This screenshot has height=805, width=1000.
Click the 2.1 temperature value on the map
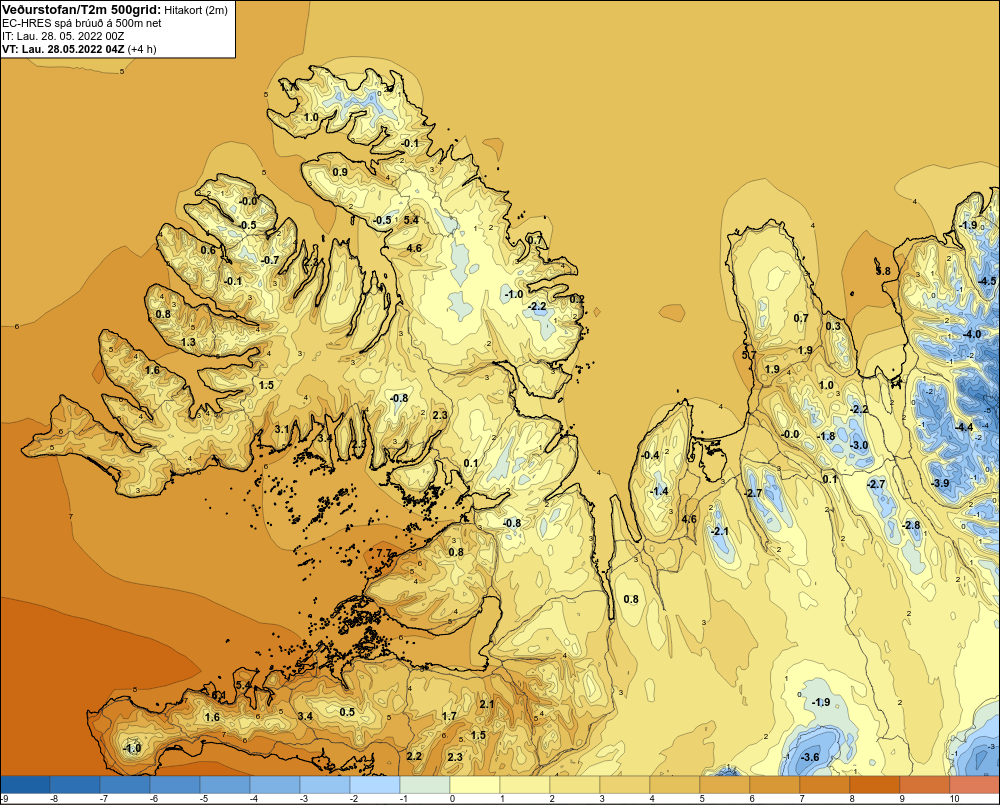[487, 704]
